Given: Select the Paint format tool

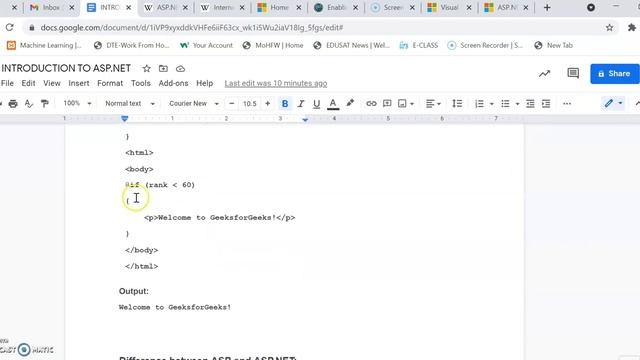Looking at the screenshot, I should [x=44, y=104].
